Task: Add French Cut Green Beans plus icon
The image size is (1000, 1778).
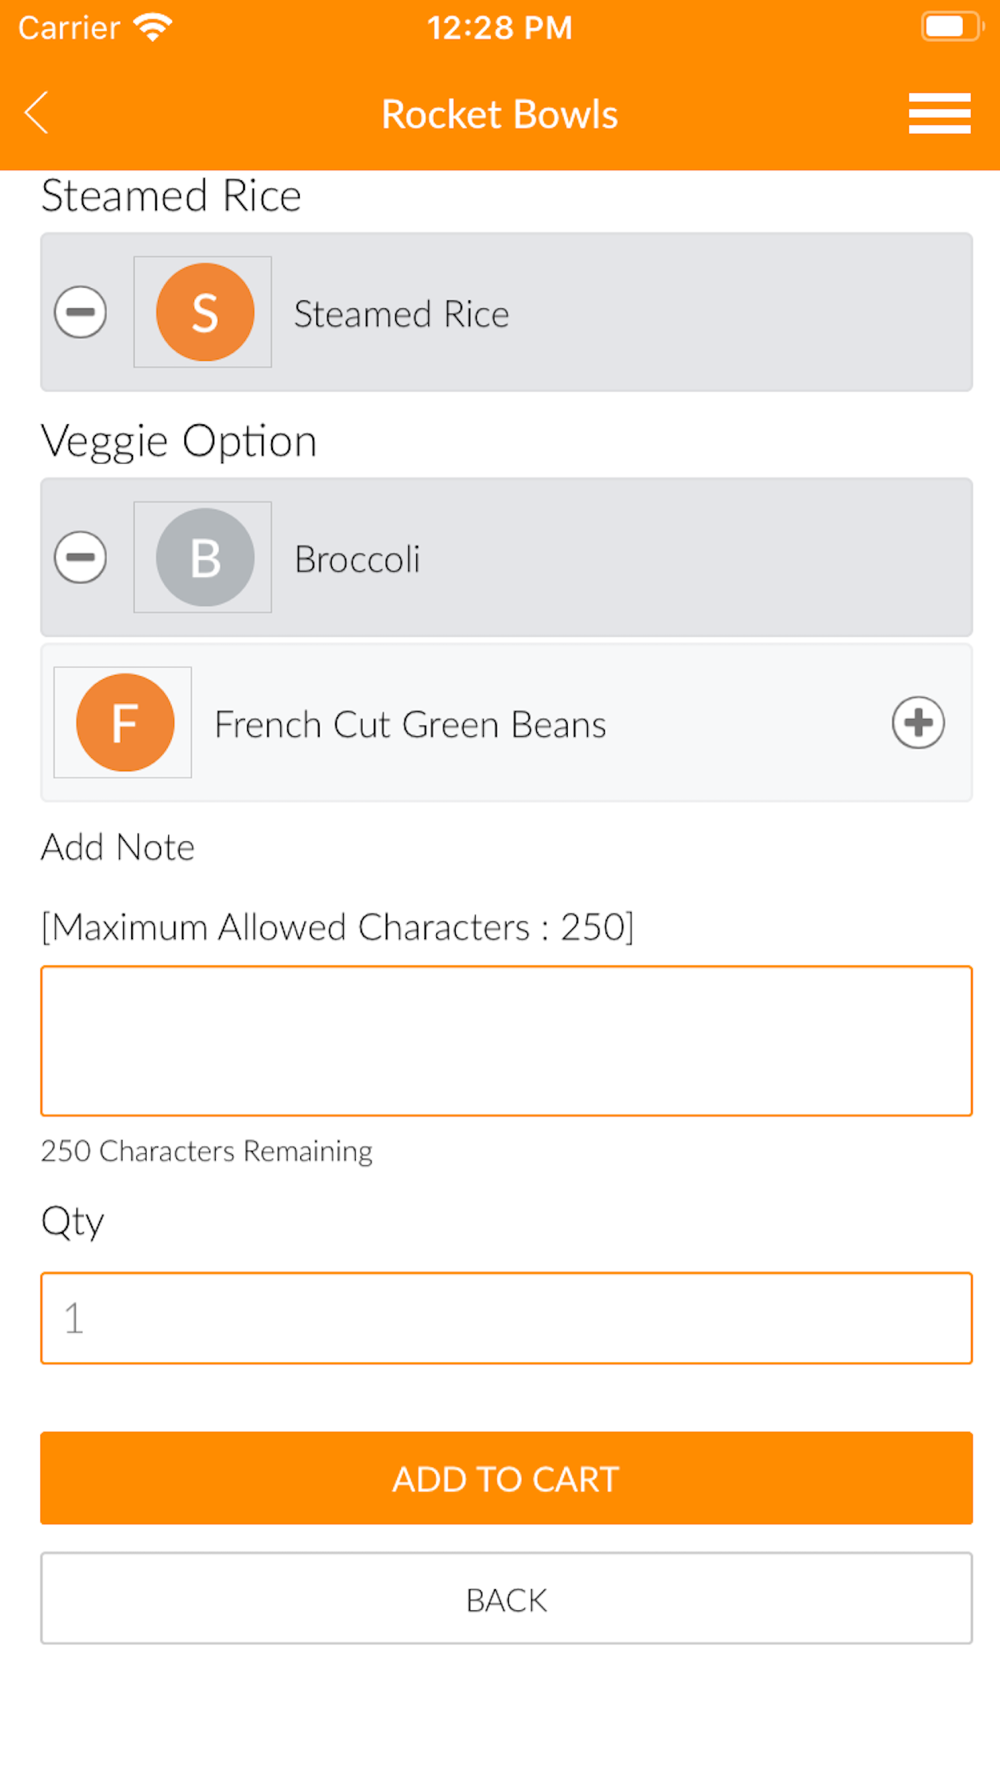Action: pos(918,722)
